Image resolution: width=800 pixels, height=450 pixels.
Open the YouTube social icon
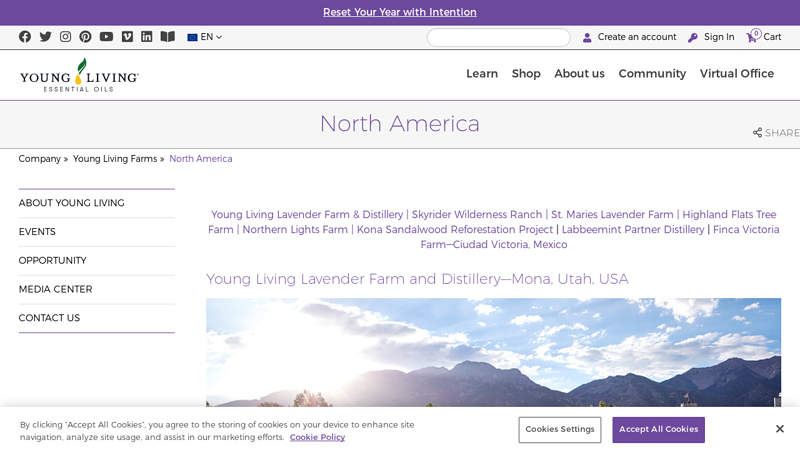(x=106, y=37)
